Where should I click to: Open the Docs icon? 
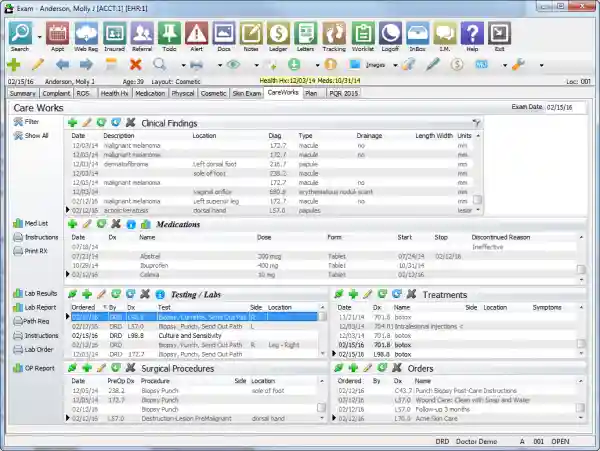224,33
